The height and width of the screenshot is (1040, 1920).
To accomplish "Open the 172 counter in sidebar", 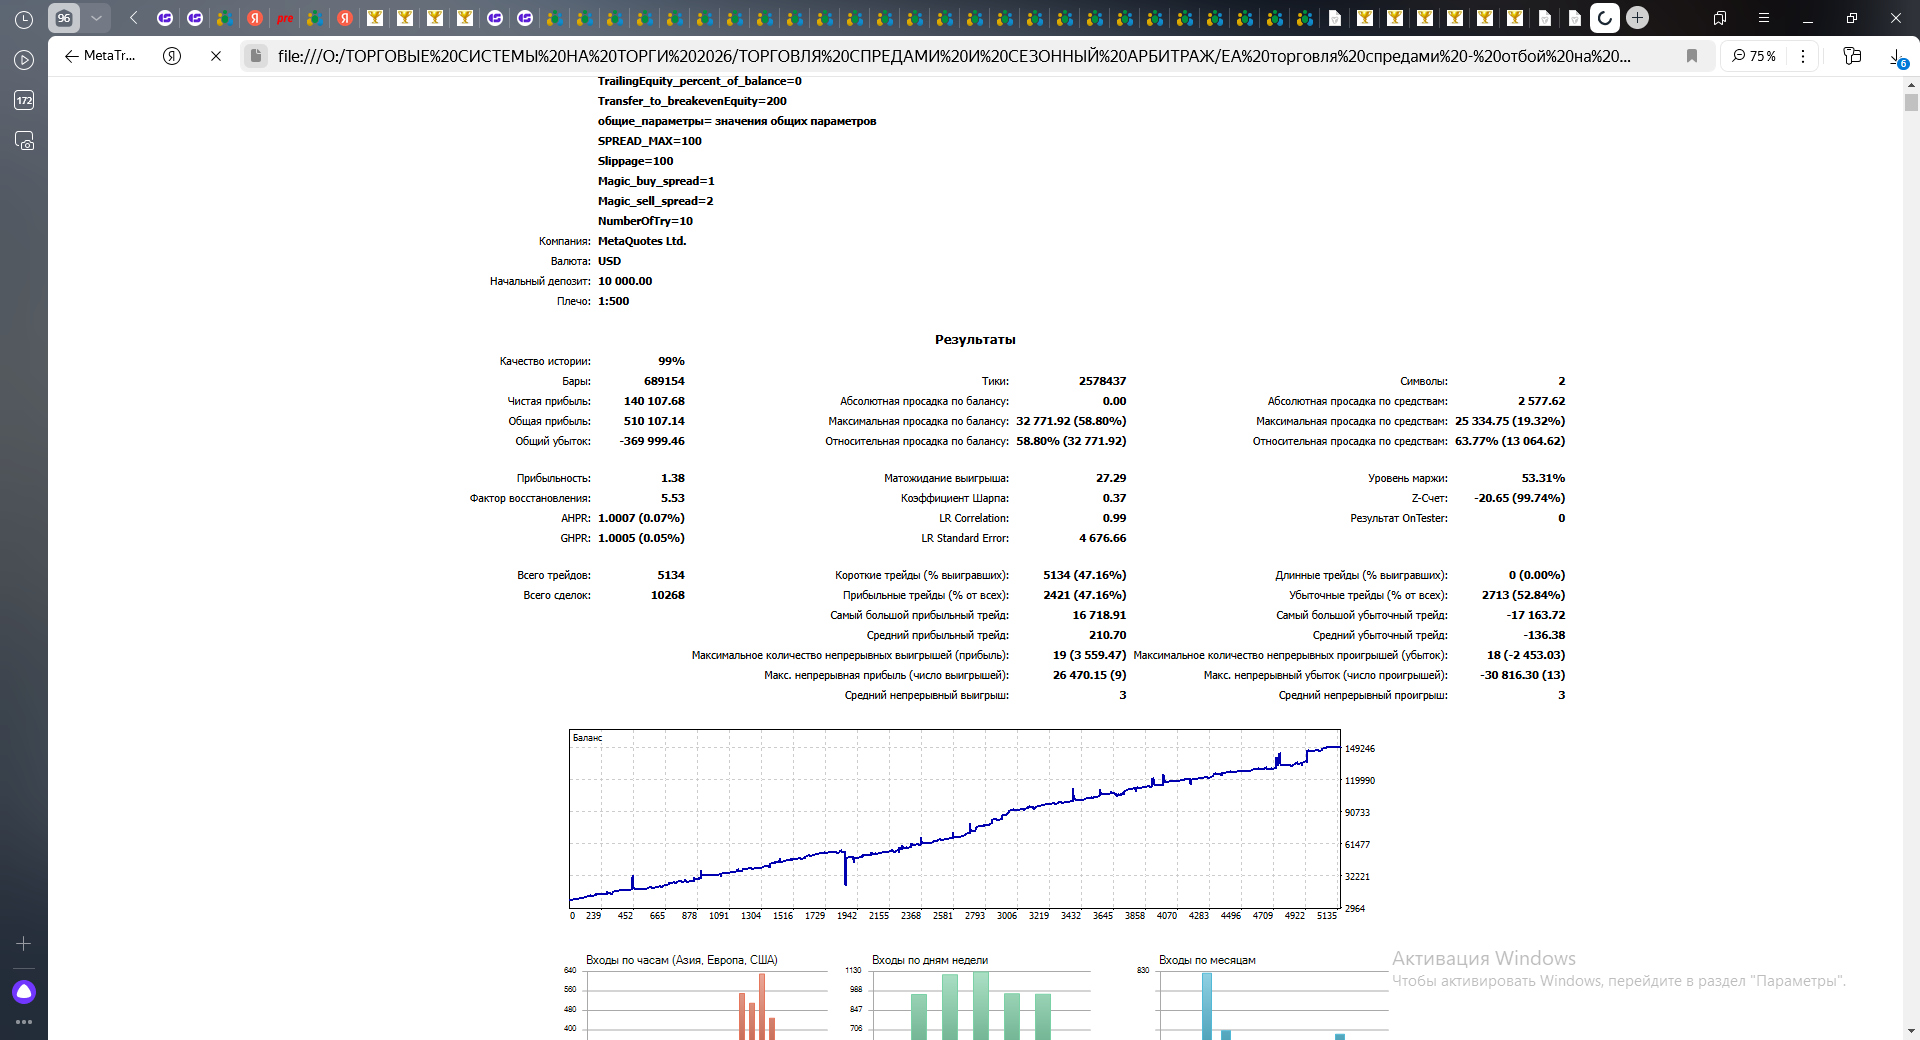I will coord(24,100).
